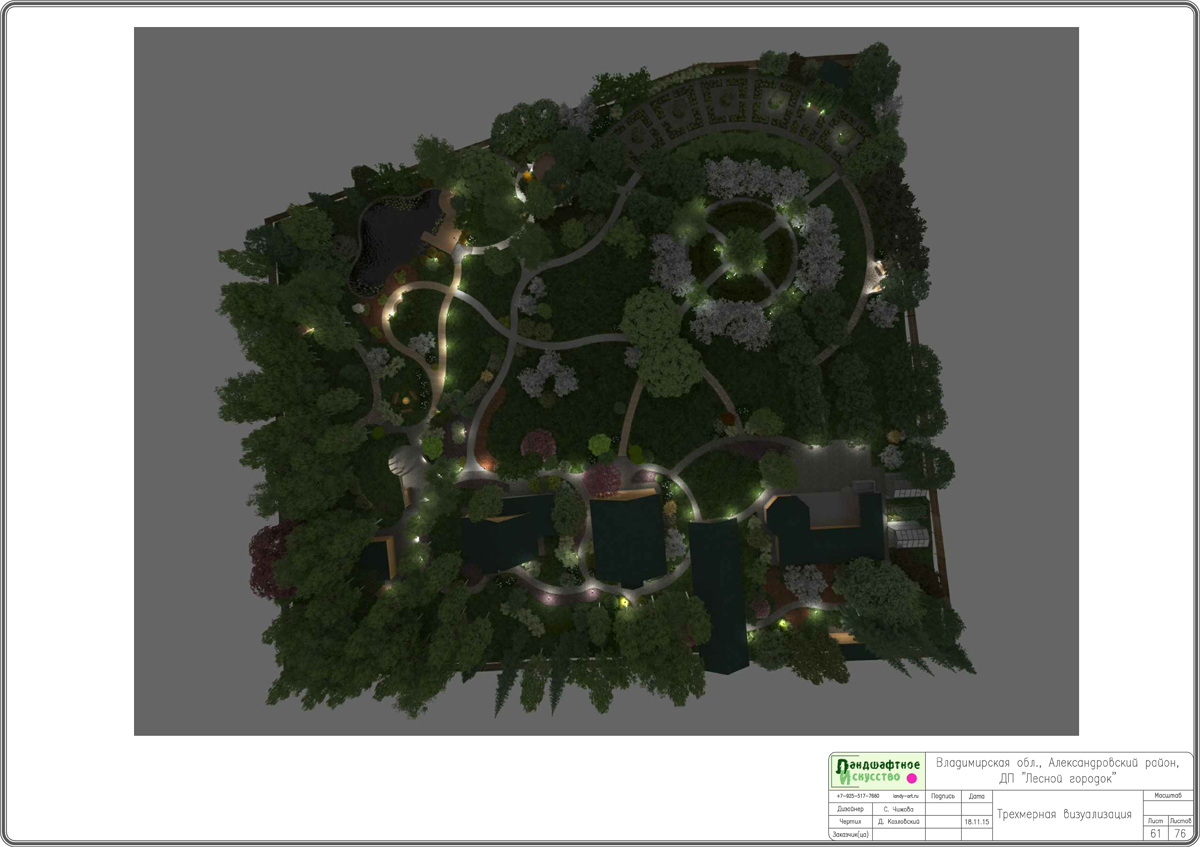
Task: Select the text "Трехмерная визуализация"
Action: (1065, 814)
